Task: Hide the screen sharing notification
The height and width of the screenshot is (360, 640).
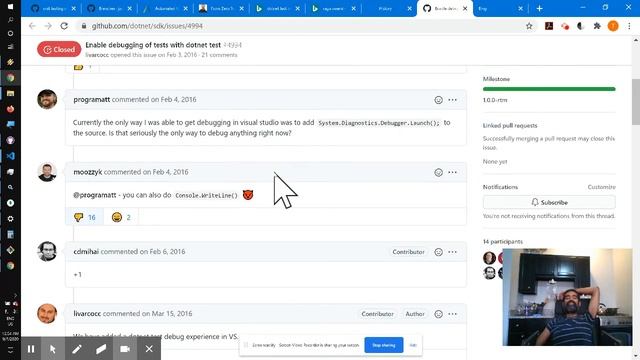Action: (413, 345)
